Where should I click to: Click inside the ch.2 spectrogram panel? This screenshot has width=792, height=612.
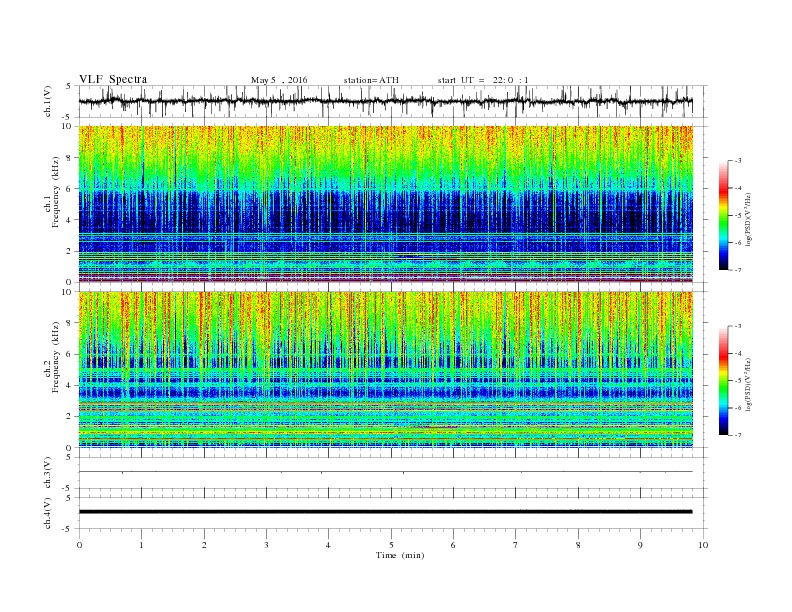tap(386, 369)
